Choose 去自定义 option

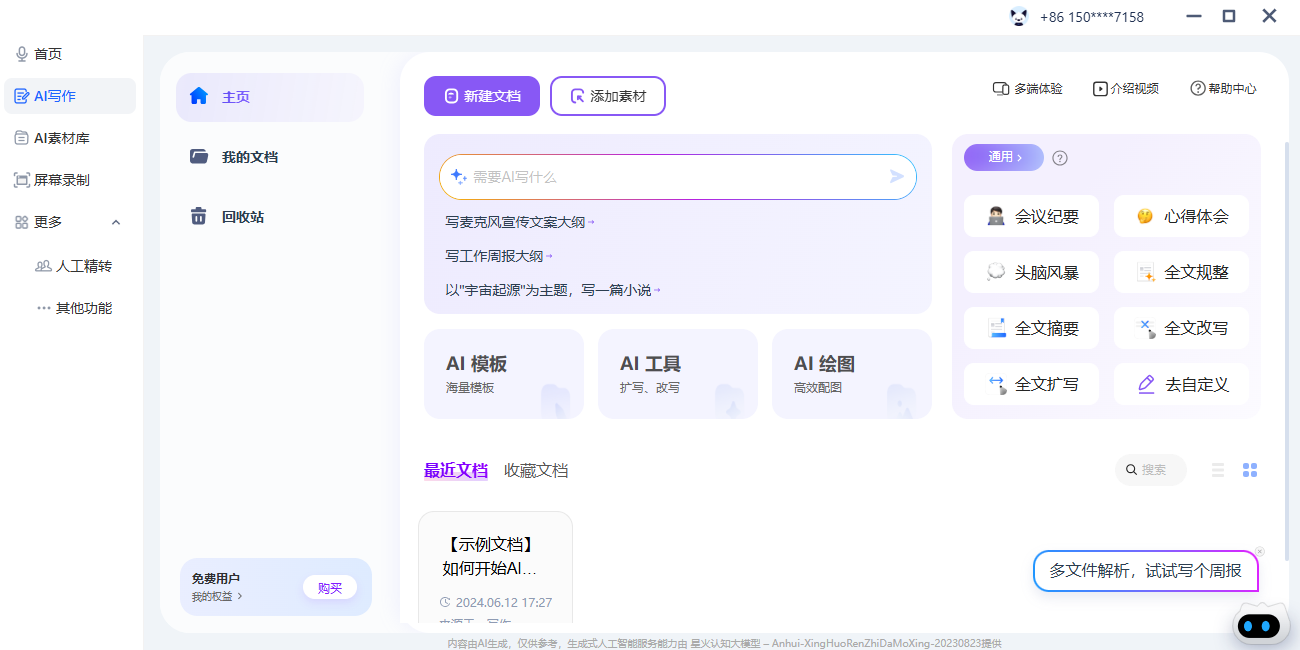point(1181,384)
